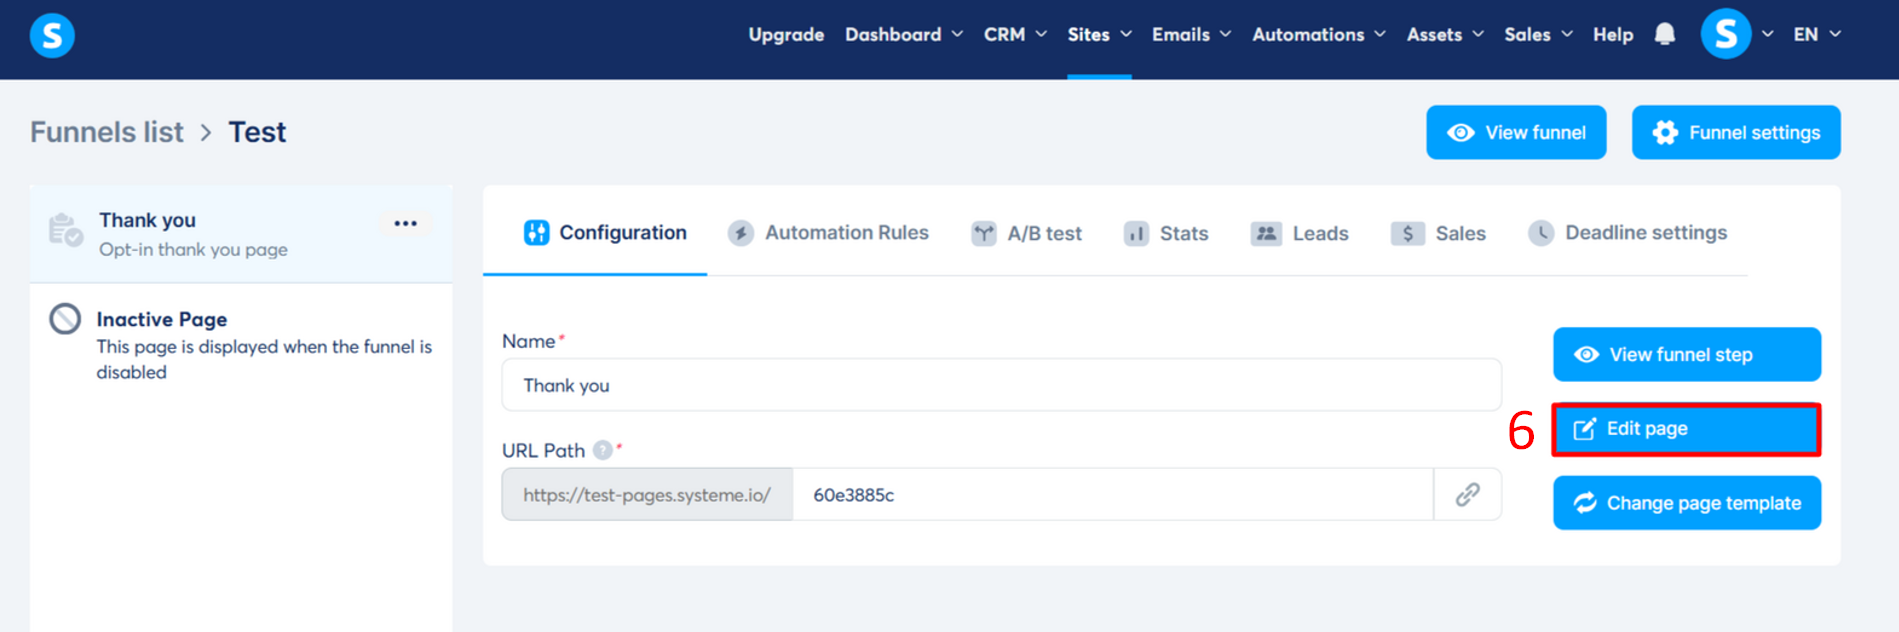
Task: Click the Change page template button
Action: [x=1687, y=503]
